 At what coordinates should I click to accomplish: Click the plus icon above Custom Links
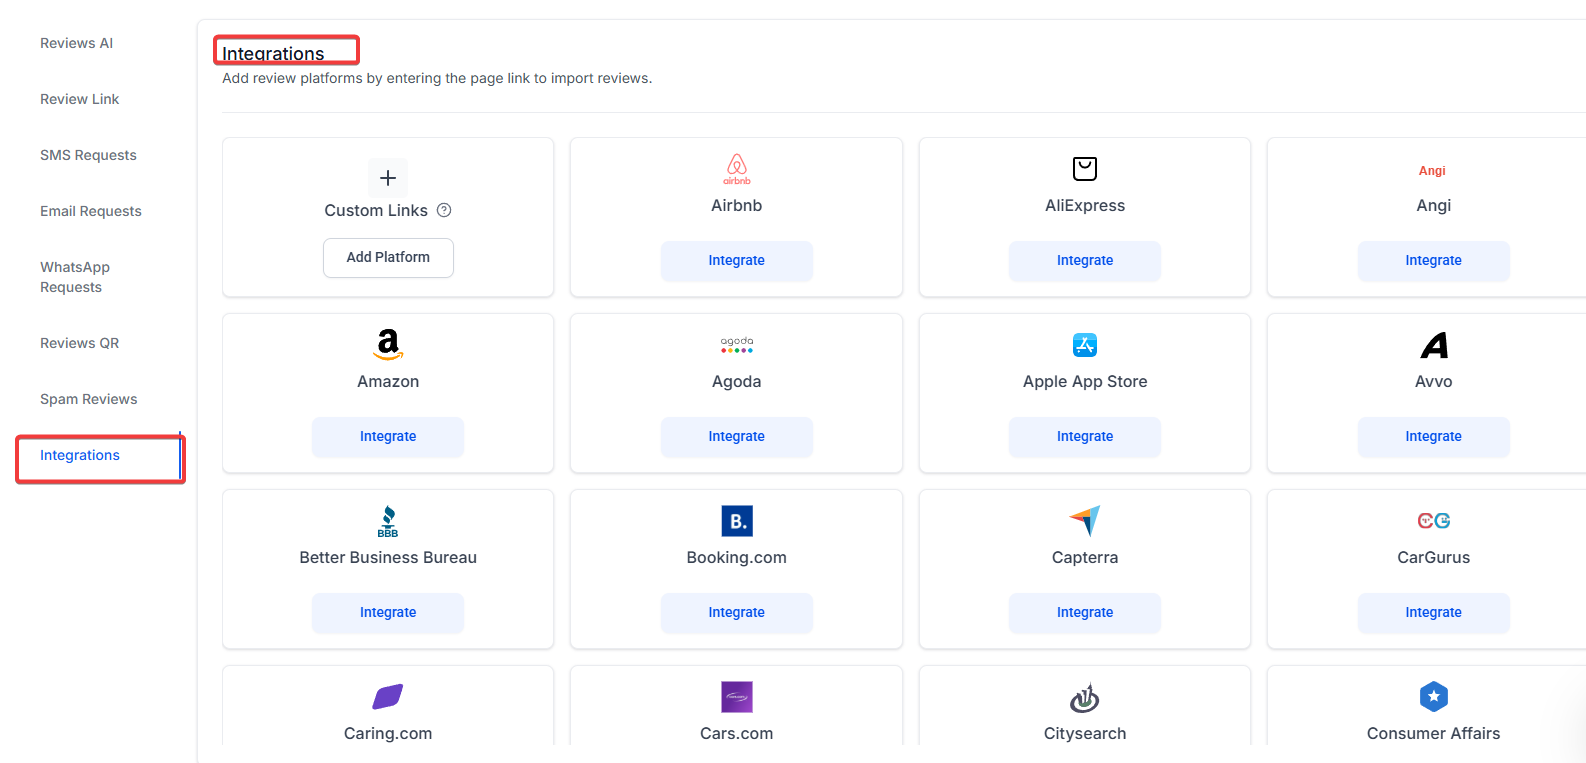pyautogui.click(x=388, y=178)
